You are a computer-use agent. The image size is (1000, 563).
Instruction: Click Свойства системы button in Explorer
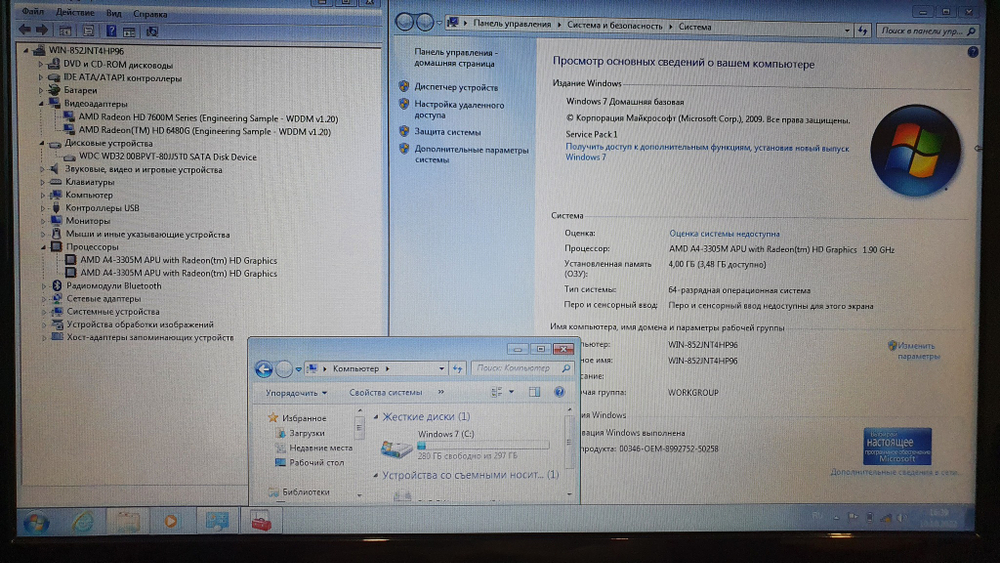pos(385,393)
